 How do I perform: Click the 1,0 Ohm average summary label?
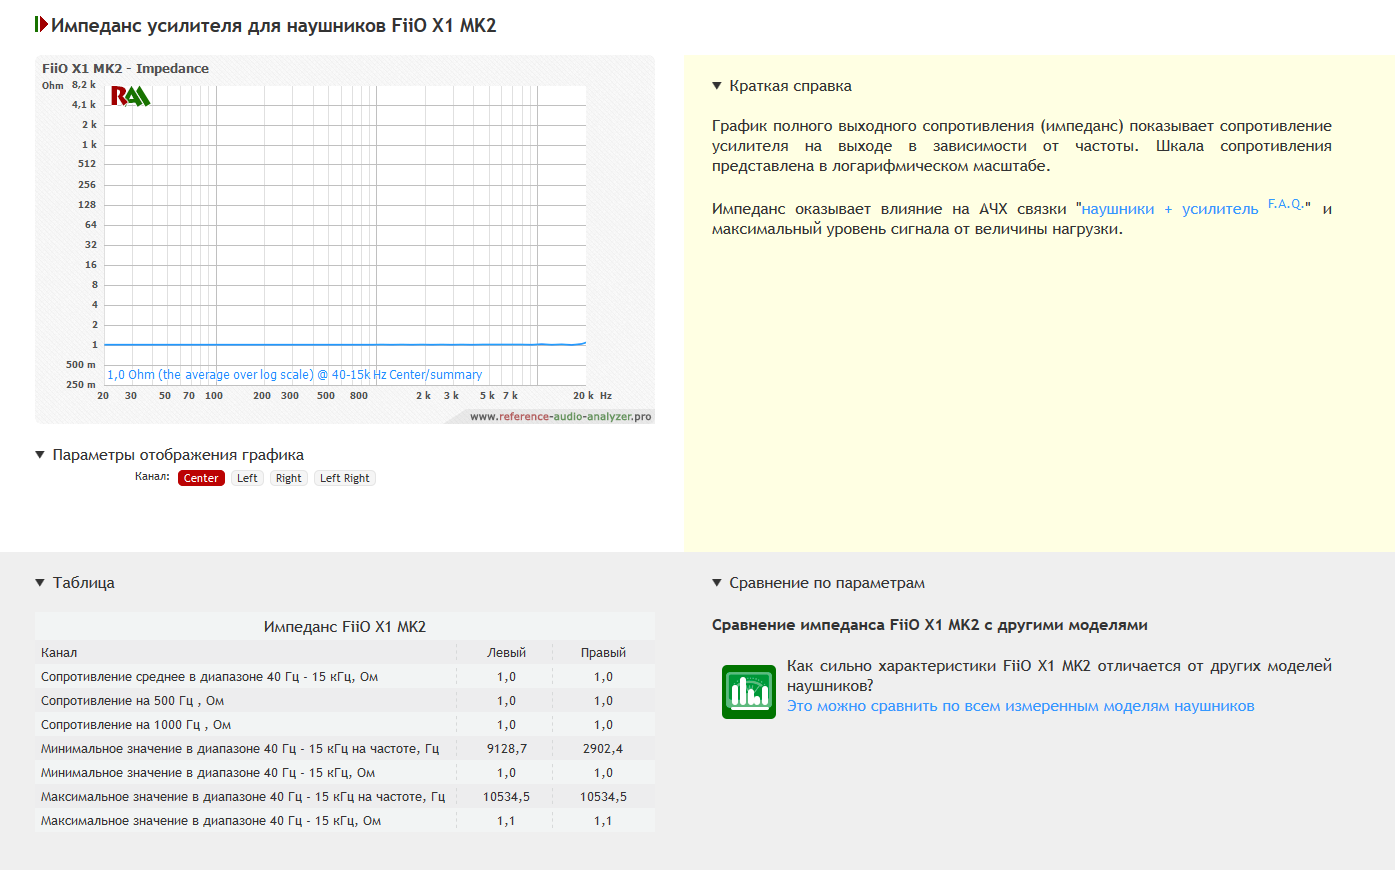pyautogui.click(x=294, y=375)
